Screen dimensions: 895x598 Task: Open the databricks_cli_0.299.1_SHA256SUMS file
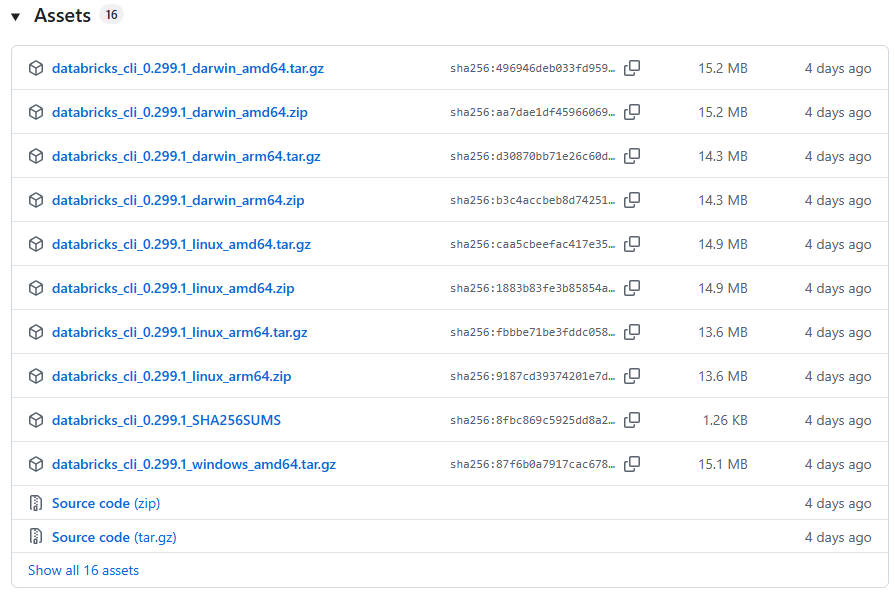point(166,421)
